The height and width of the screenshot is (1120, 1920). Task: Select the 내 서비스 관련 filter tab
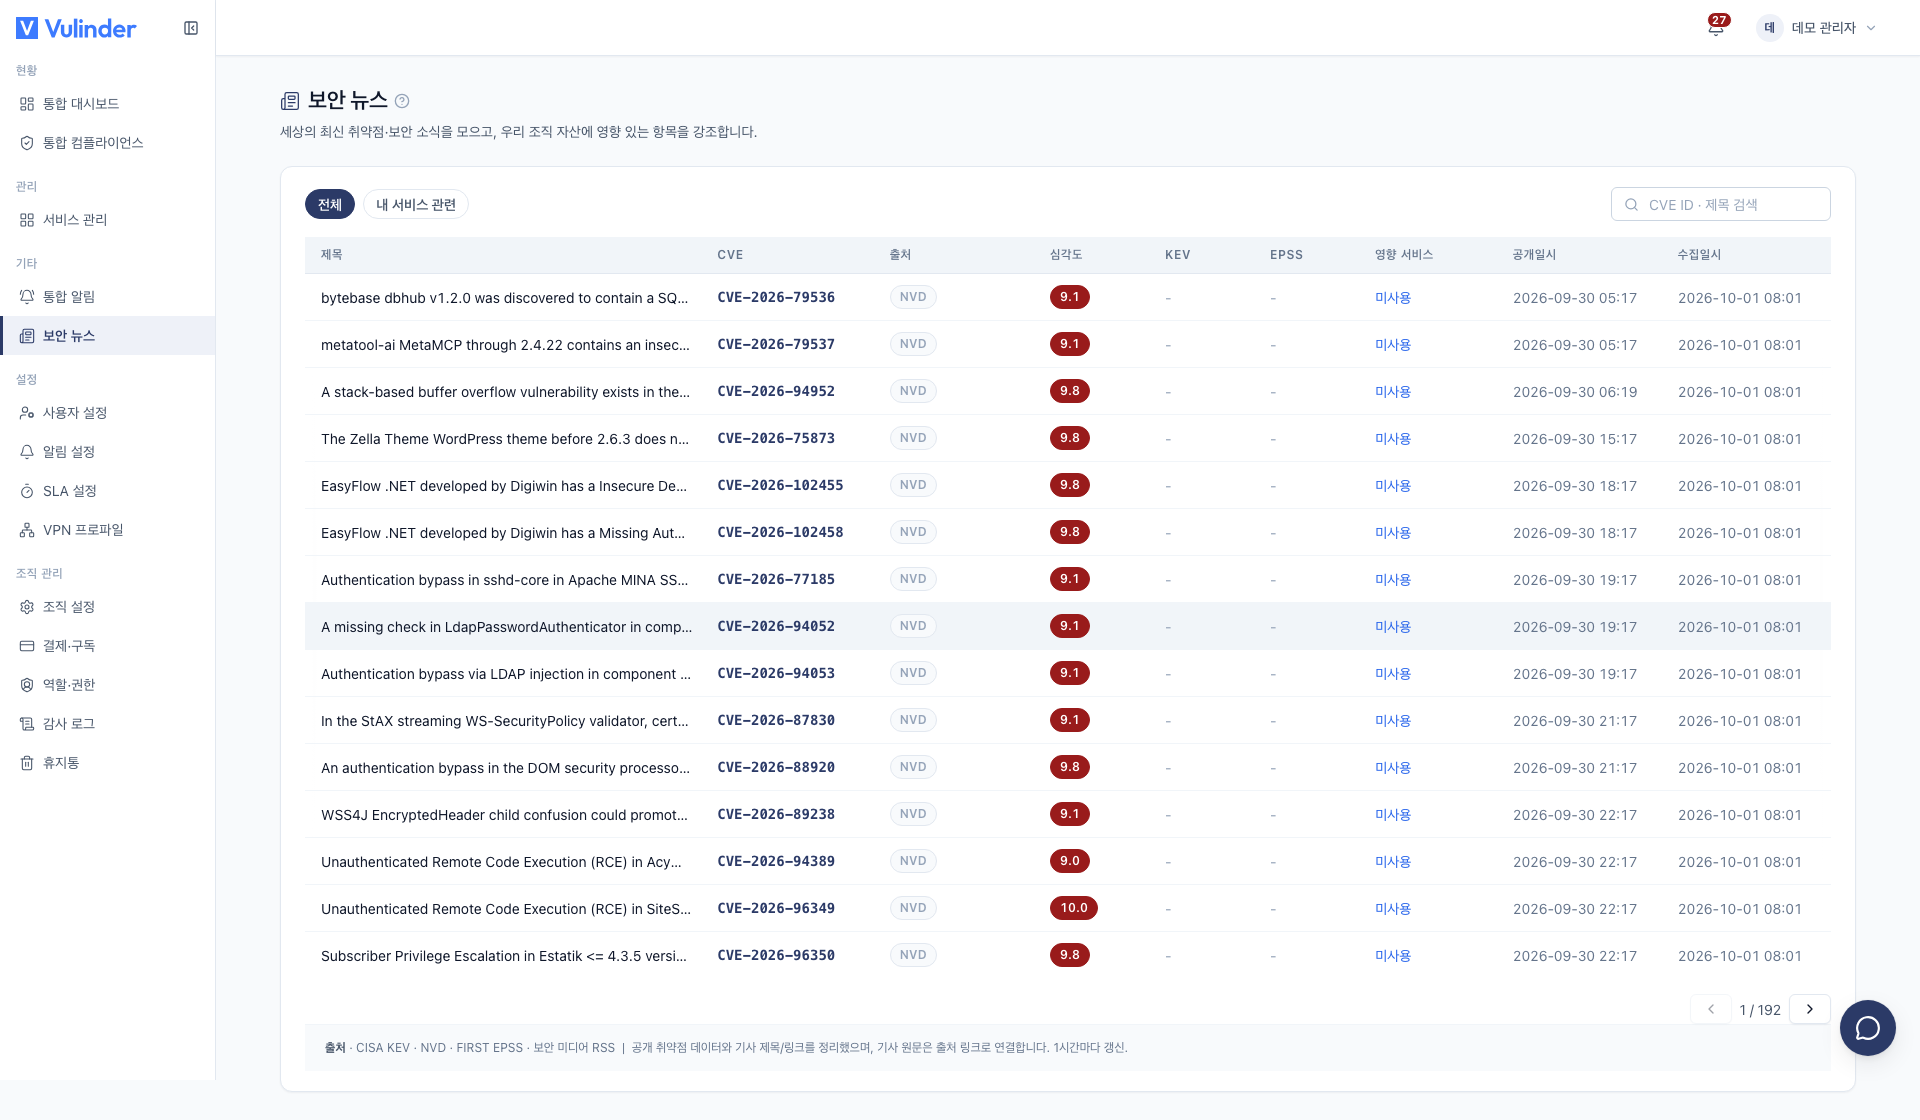(416, 204)
